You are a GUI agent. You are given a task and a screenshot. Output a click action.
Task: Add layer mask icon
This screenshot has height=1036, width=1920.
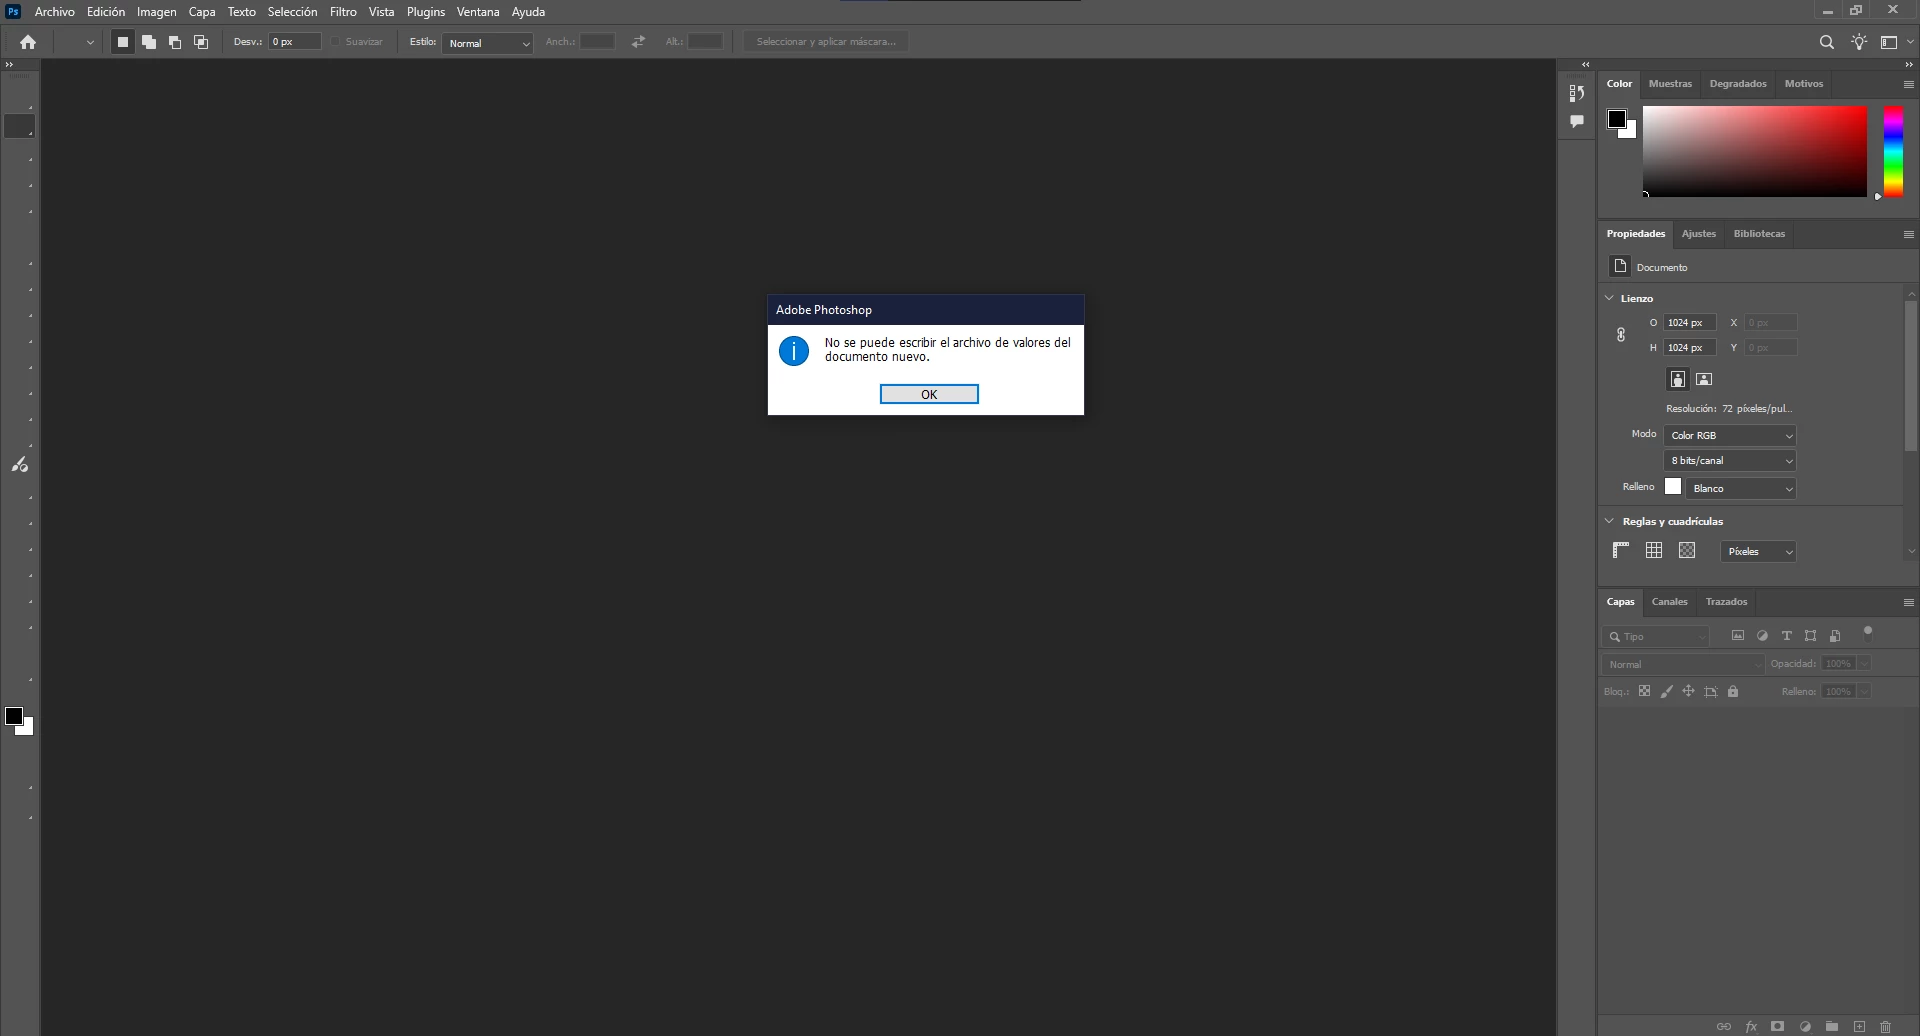pyautogui.click(x=1777, y=1026)
